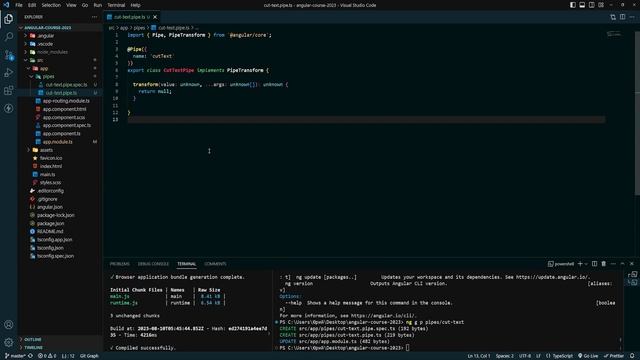This screenshot has height=360, width=640.
Task: Open the Source Control view
Action: (9, 55)
